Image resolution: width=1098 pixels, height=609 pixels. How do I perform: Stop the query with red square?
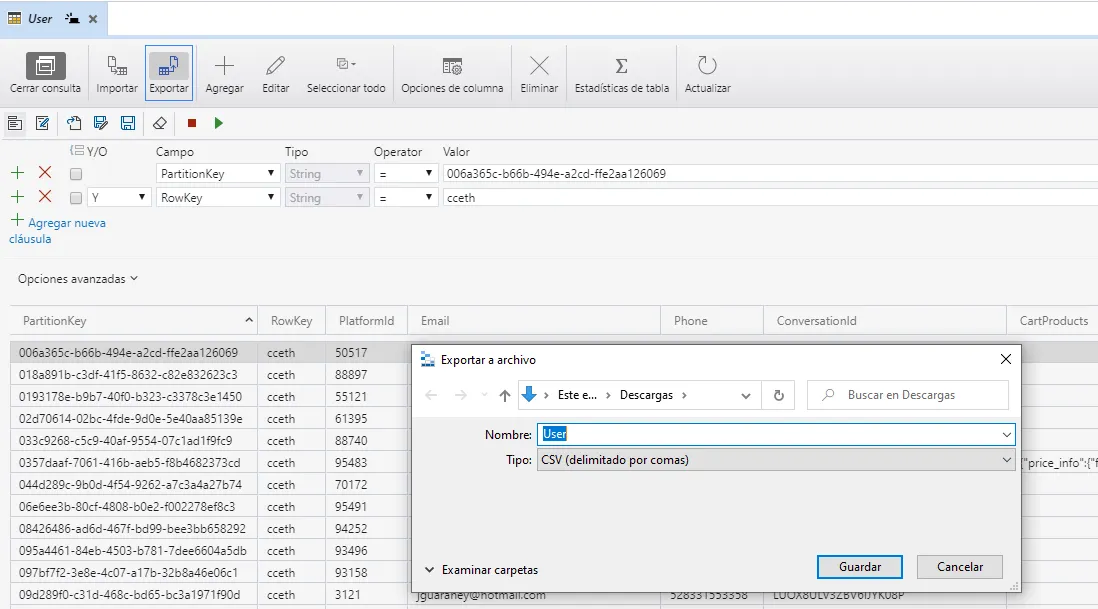[x=192, y=123]
